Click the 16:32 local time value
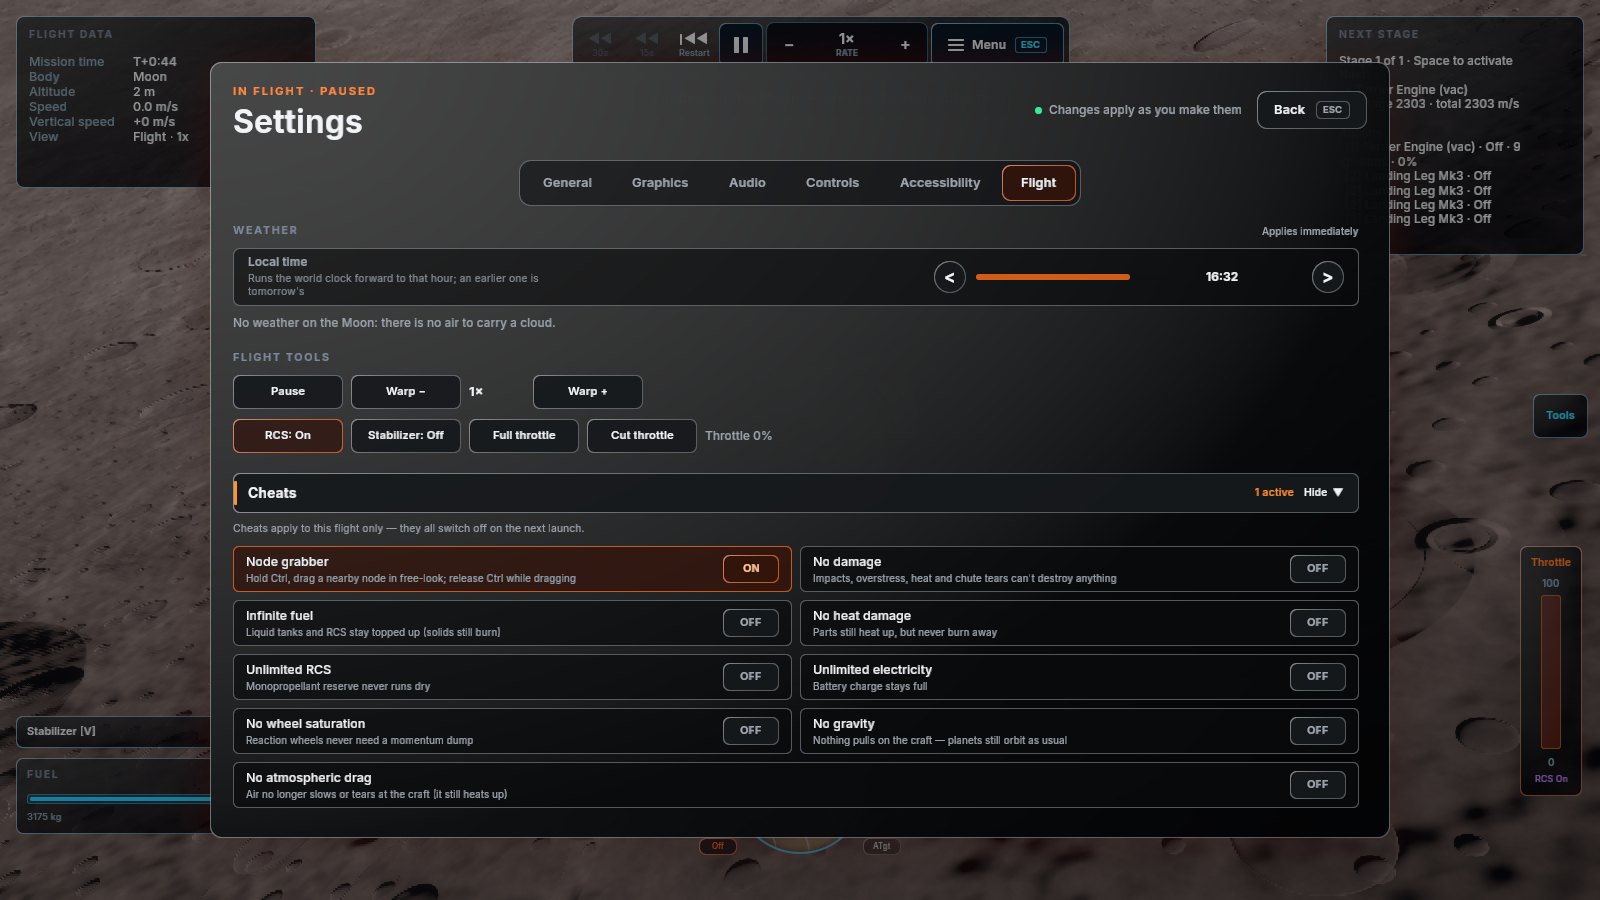The height and width of the screenshot is (900, 1600). click(1222, 277)
